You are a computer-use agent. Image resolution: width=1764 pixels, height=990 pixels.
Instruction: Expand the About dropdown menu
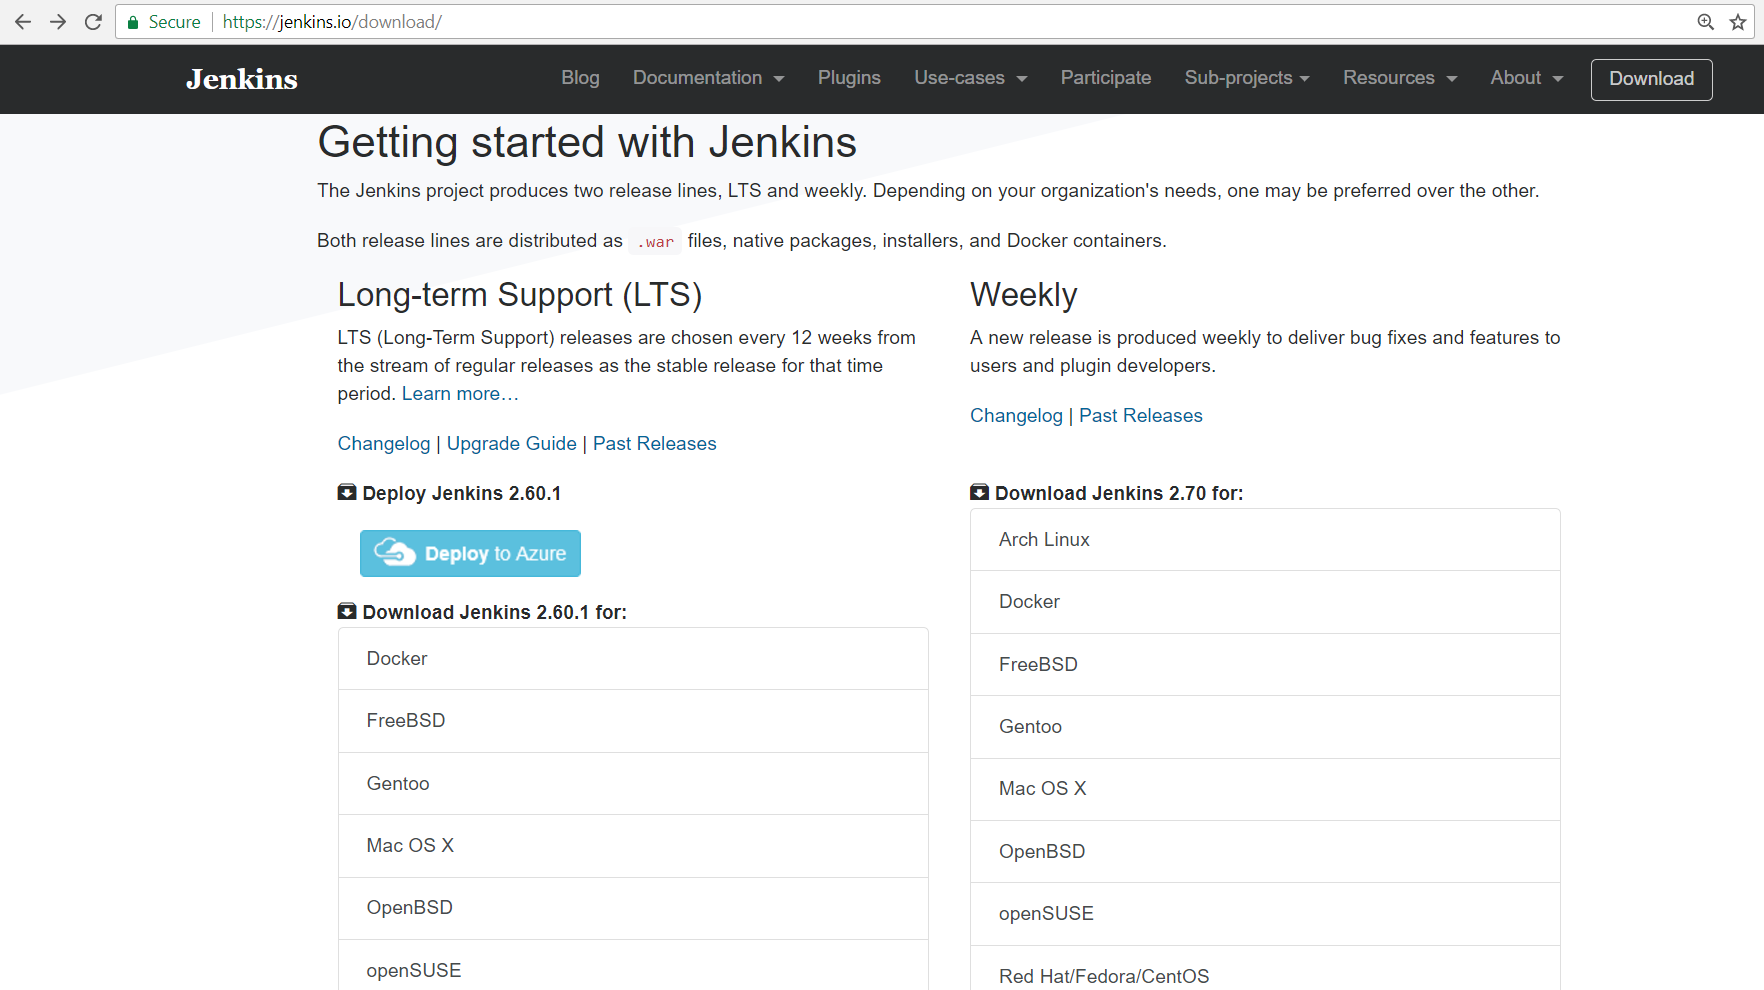coord(1526,78)
